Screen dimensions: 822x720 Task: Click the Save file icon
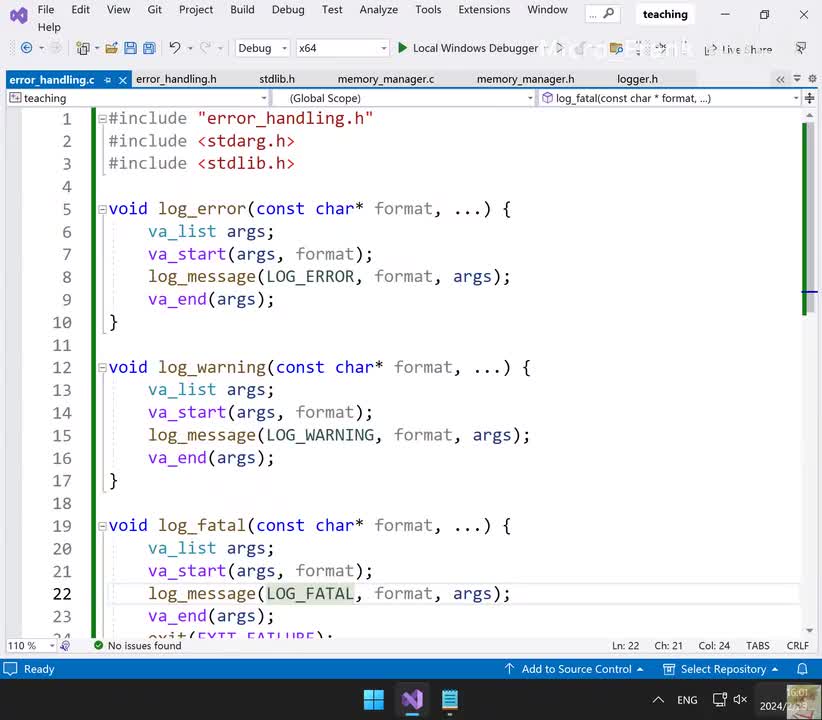[131, 48]
